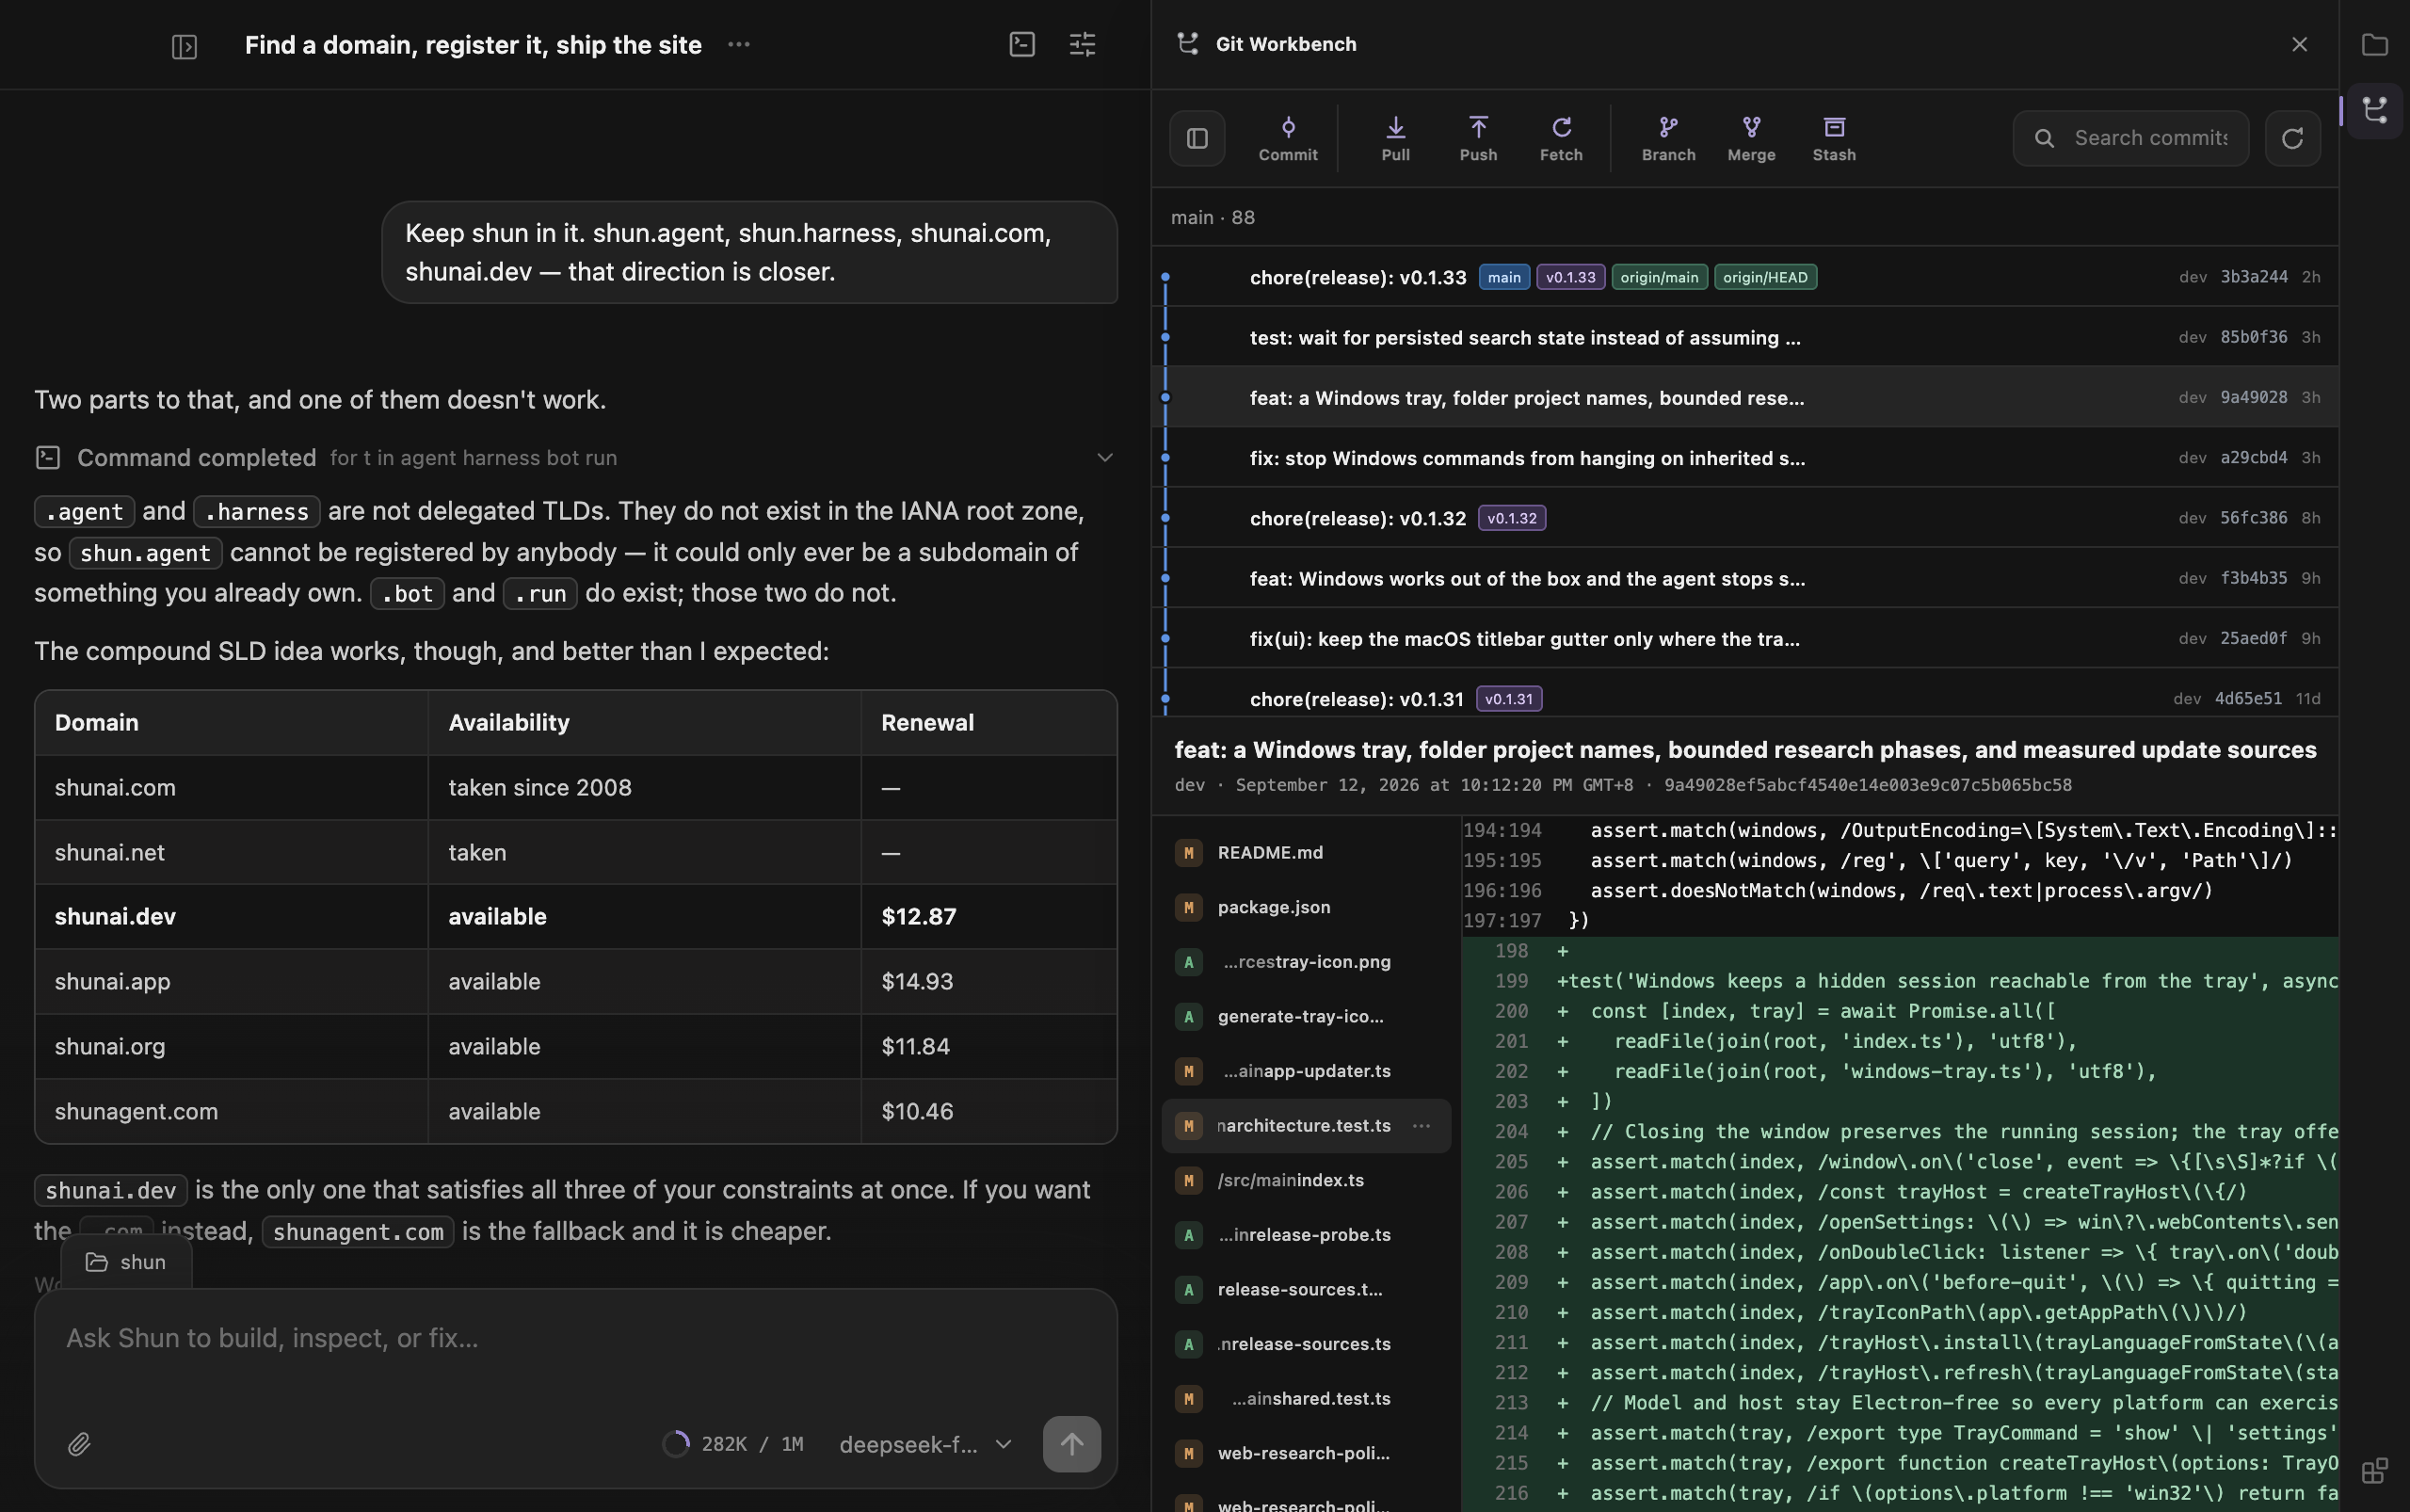Close the Git Workbench panel
Image resolution: width=2410 pixels, height=1512 pixels.
point(2299,44)
